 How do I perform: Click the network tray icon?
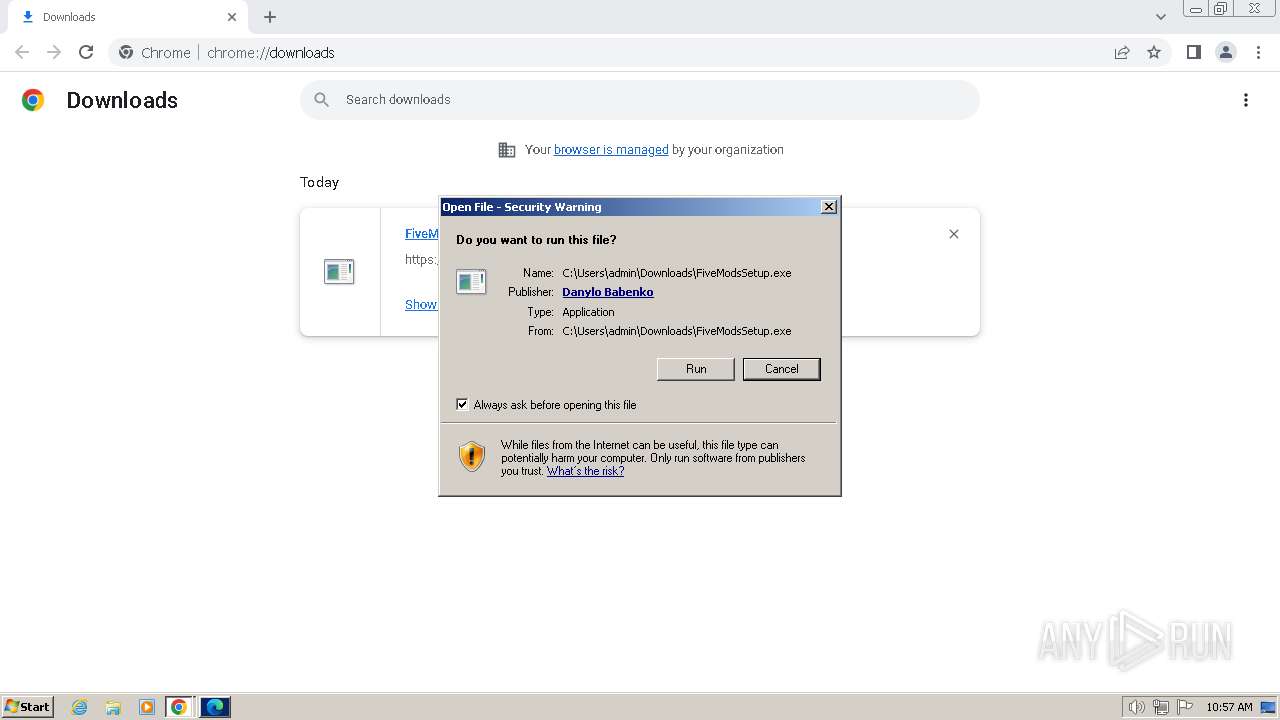pyautogui.click(x=1161, y=707)
